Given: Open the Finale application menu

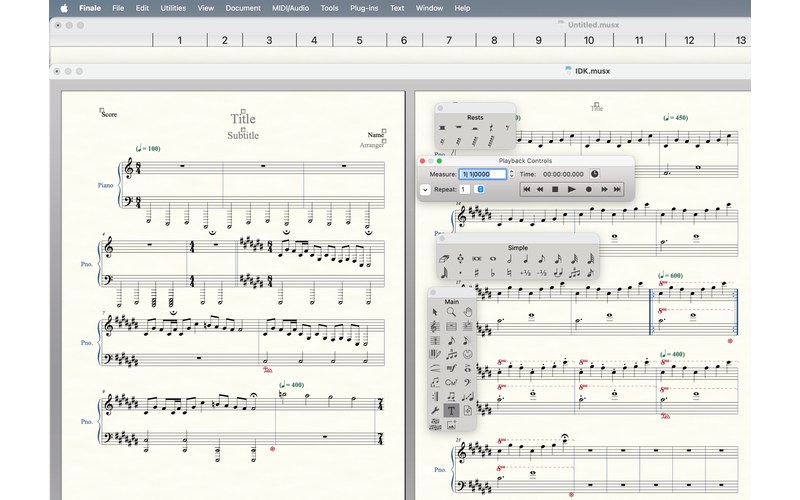Looking at the screenshot, I should point(90,8).
